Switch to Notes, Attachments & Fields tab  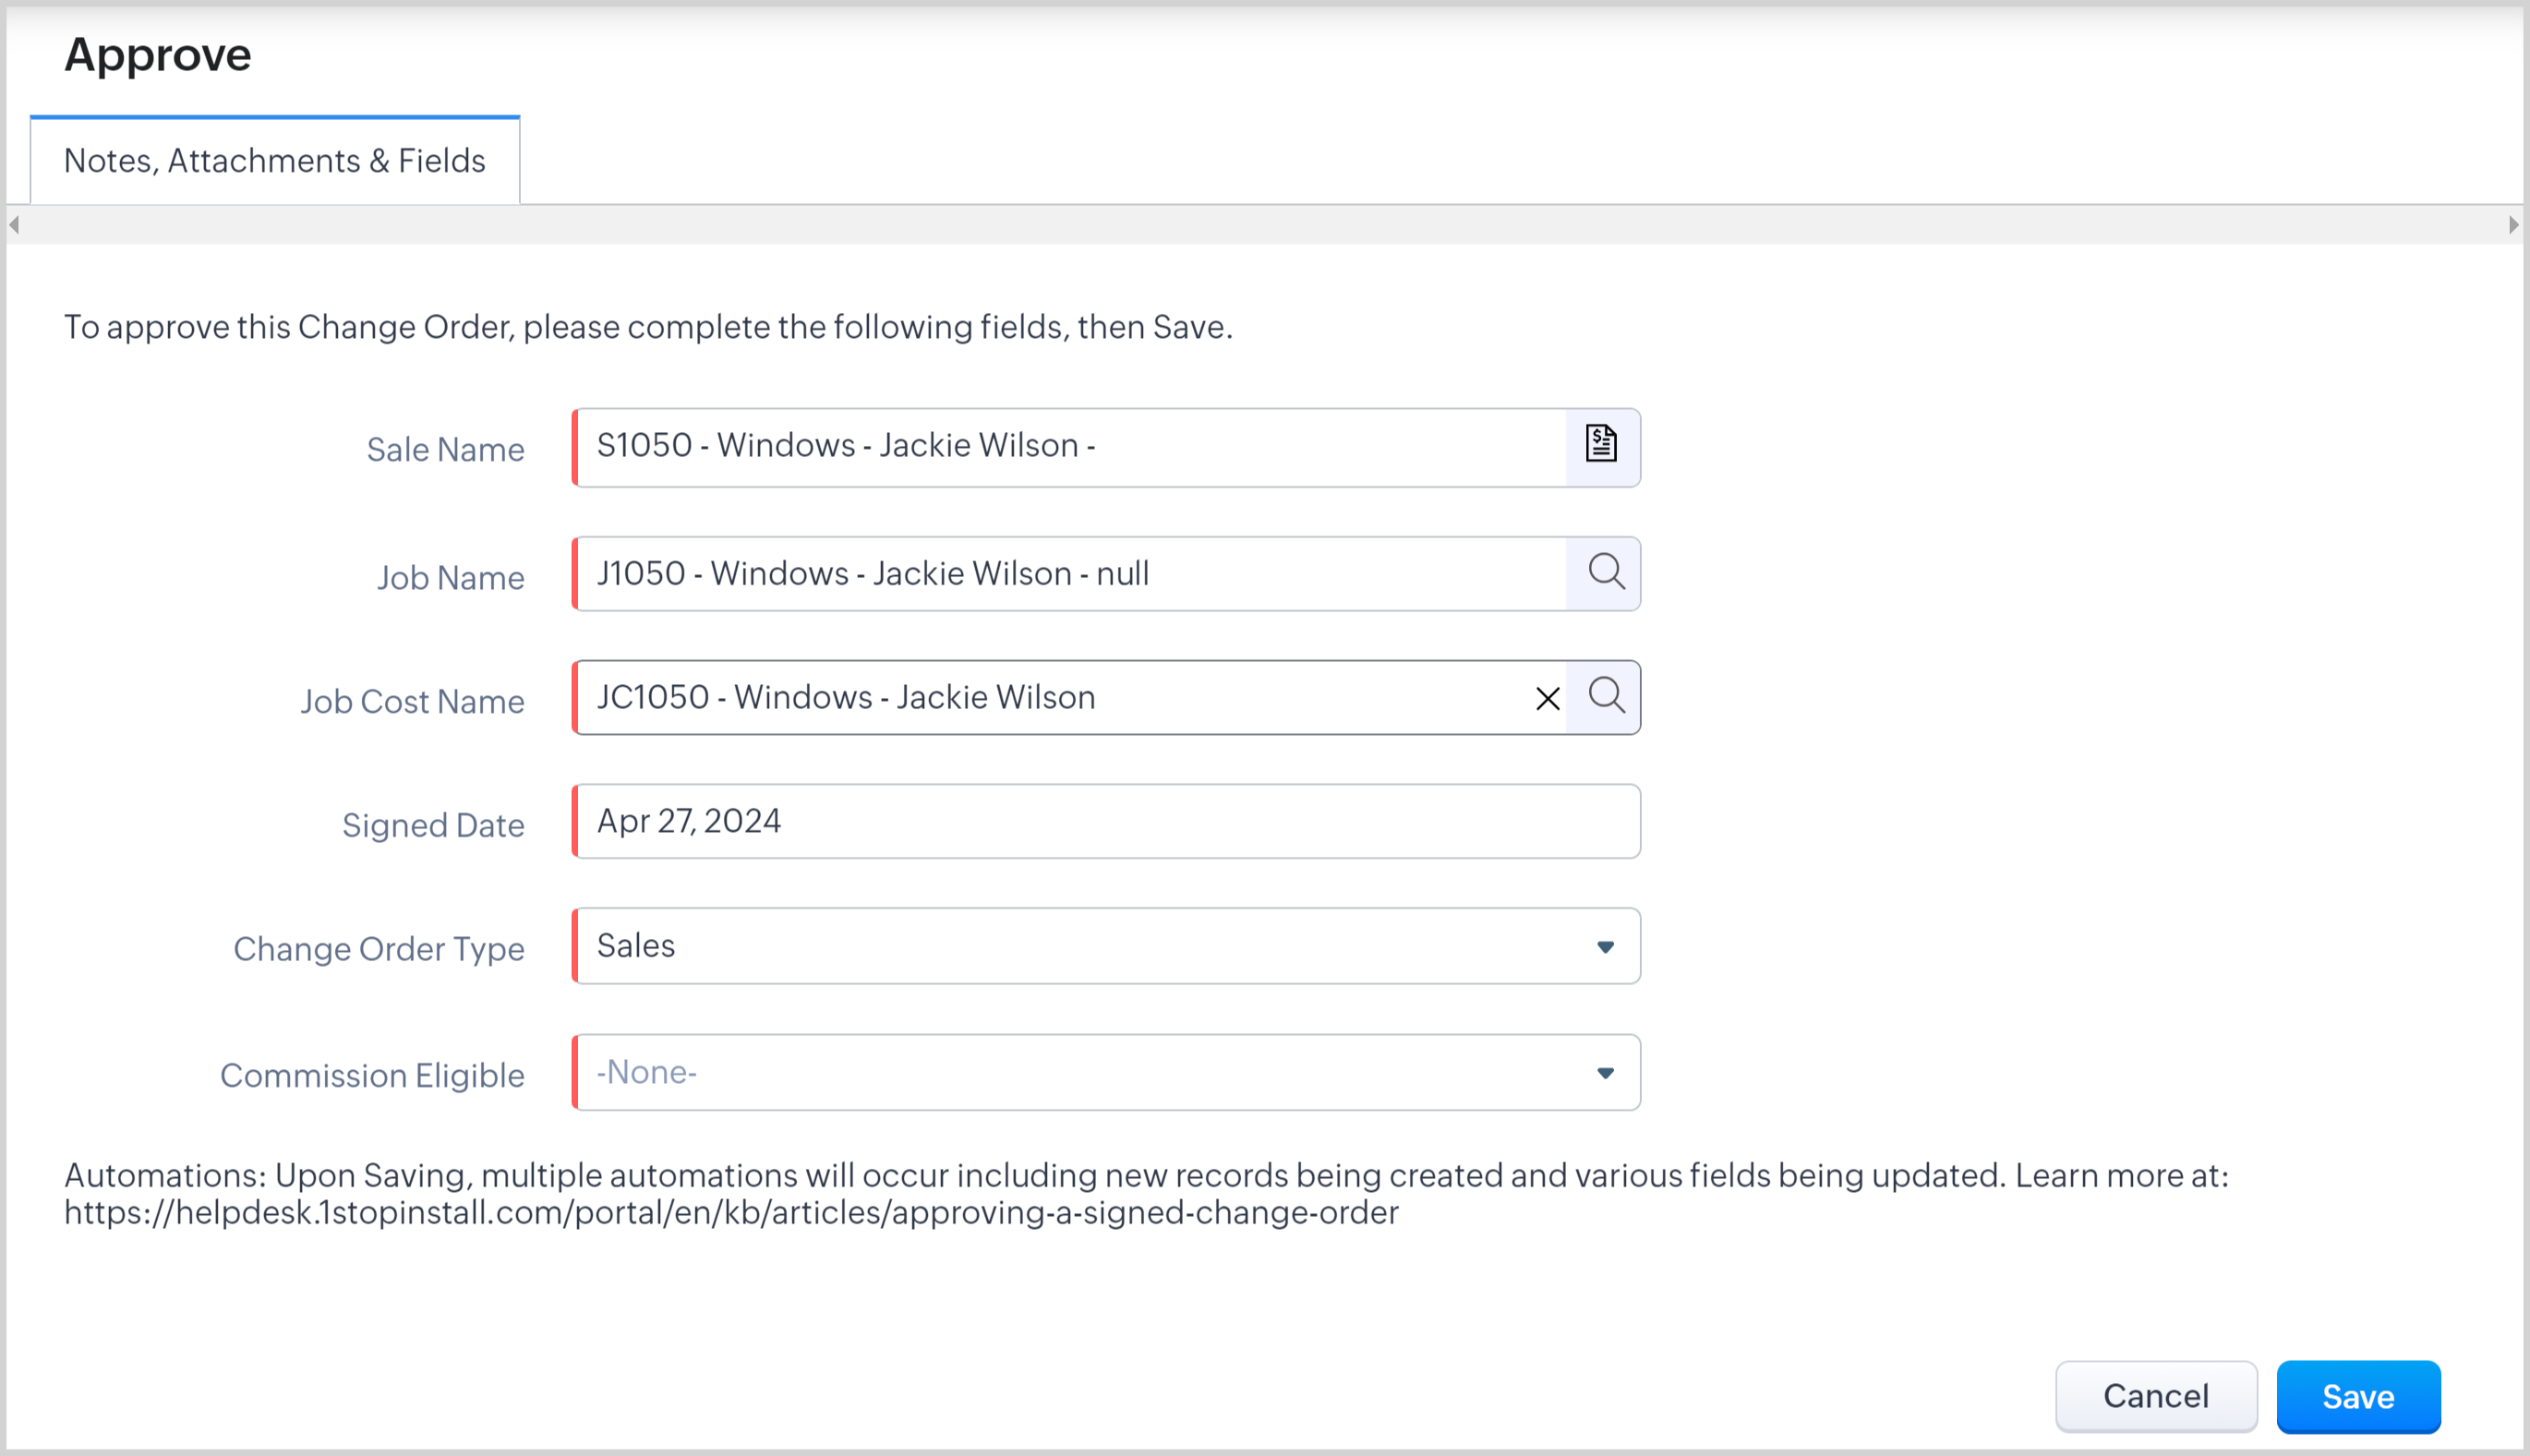point(275,161)
